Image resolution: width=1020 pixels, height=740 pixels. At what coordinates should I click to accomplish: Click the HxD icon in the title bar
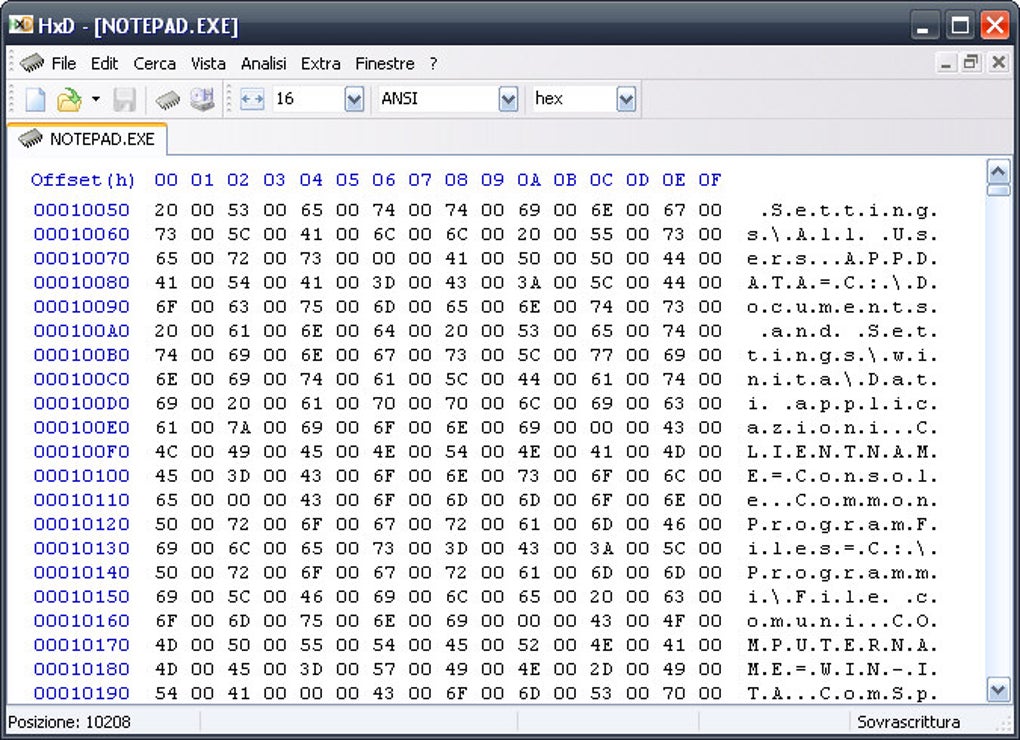(21, 25)
